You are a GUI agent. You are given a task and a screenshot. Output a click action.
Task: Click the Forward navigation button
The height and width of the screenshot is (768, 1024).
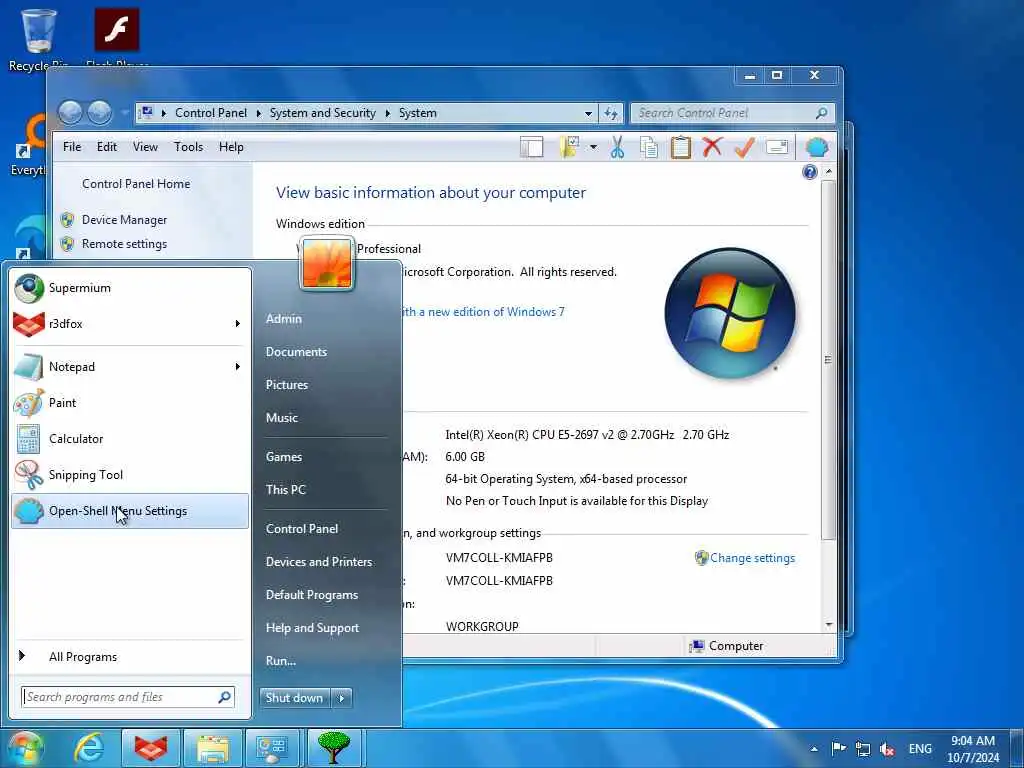pyautogui.click(x=99, y=113)
